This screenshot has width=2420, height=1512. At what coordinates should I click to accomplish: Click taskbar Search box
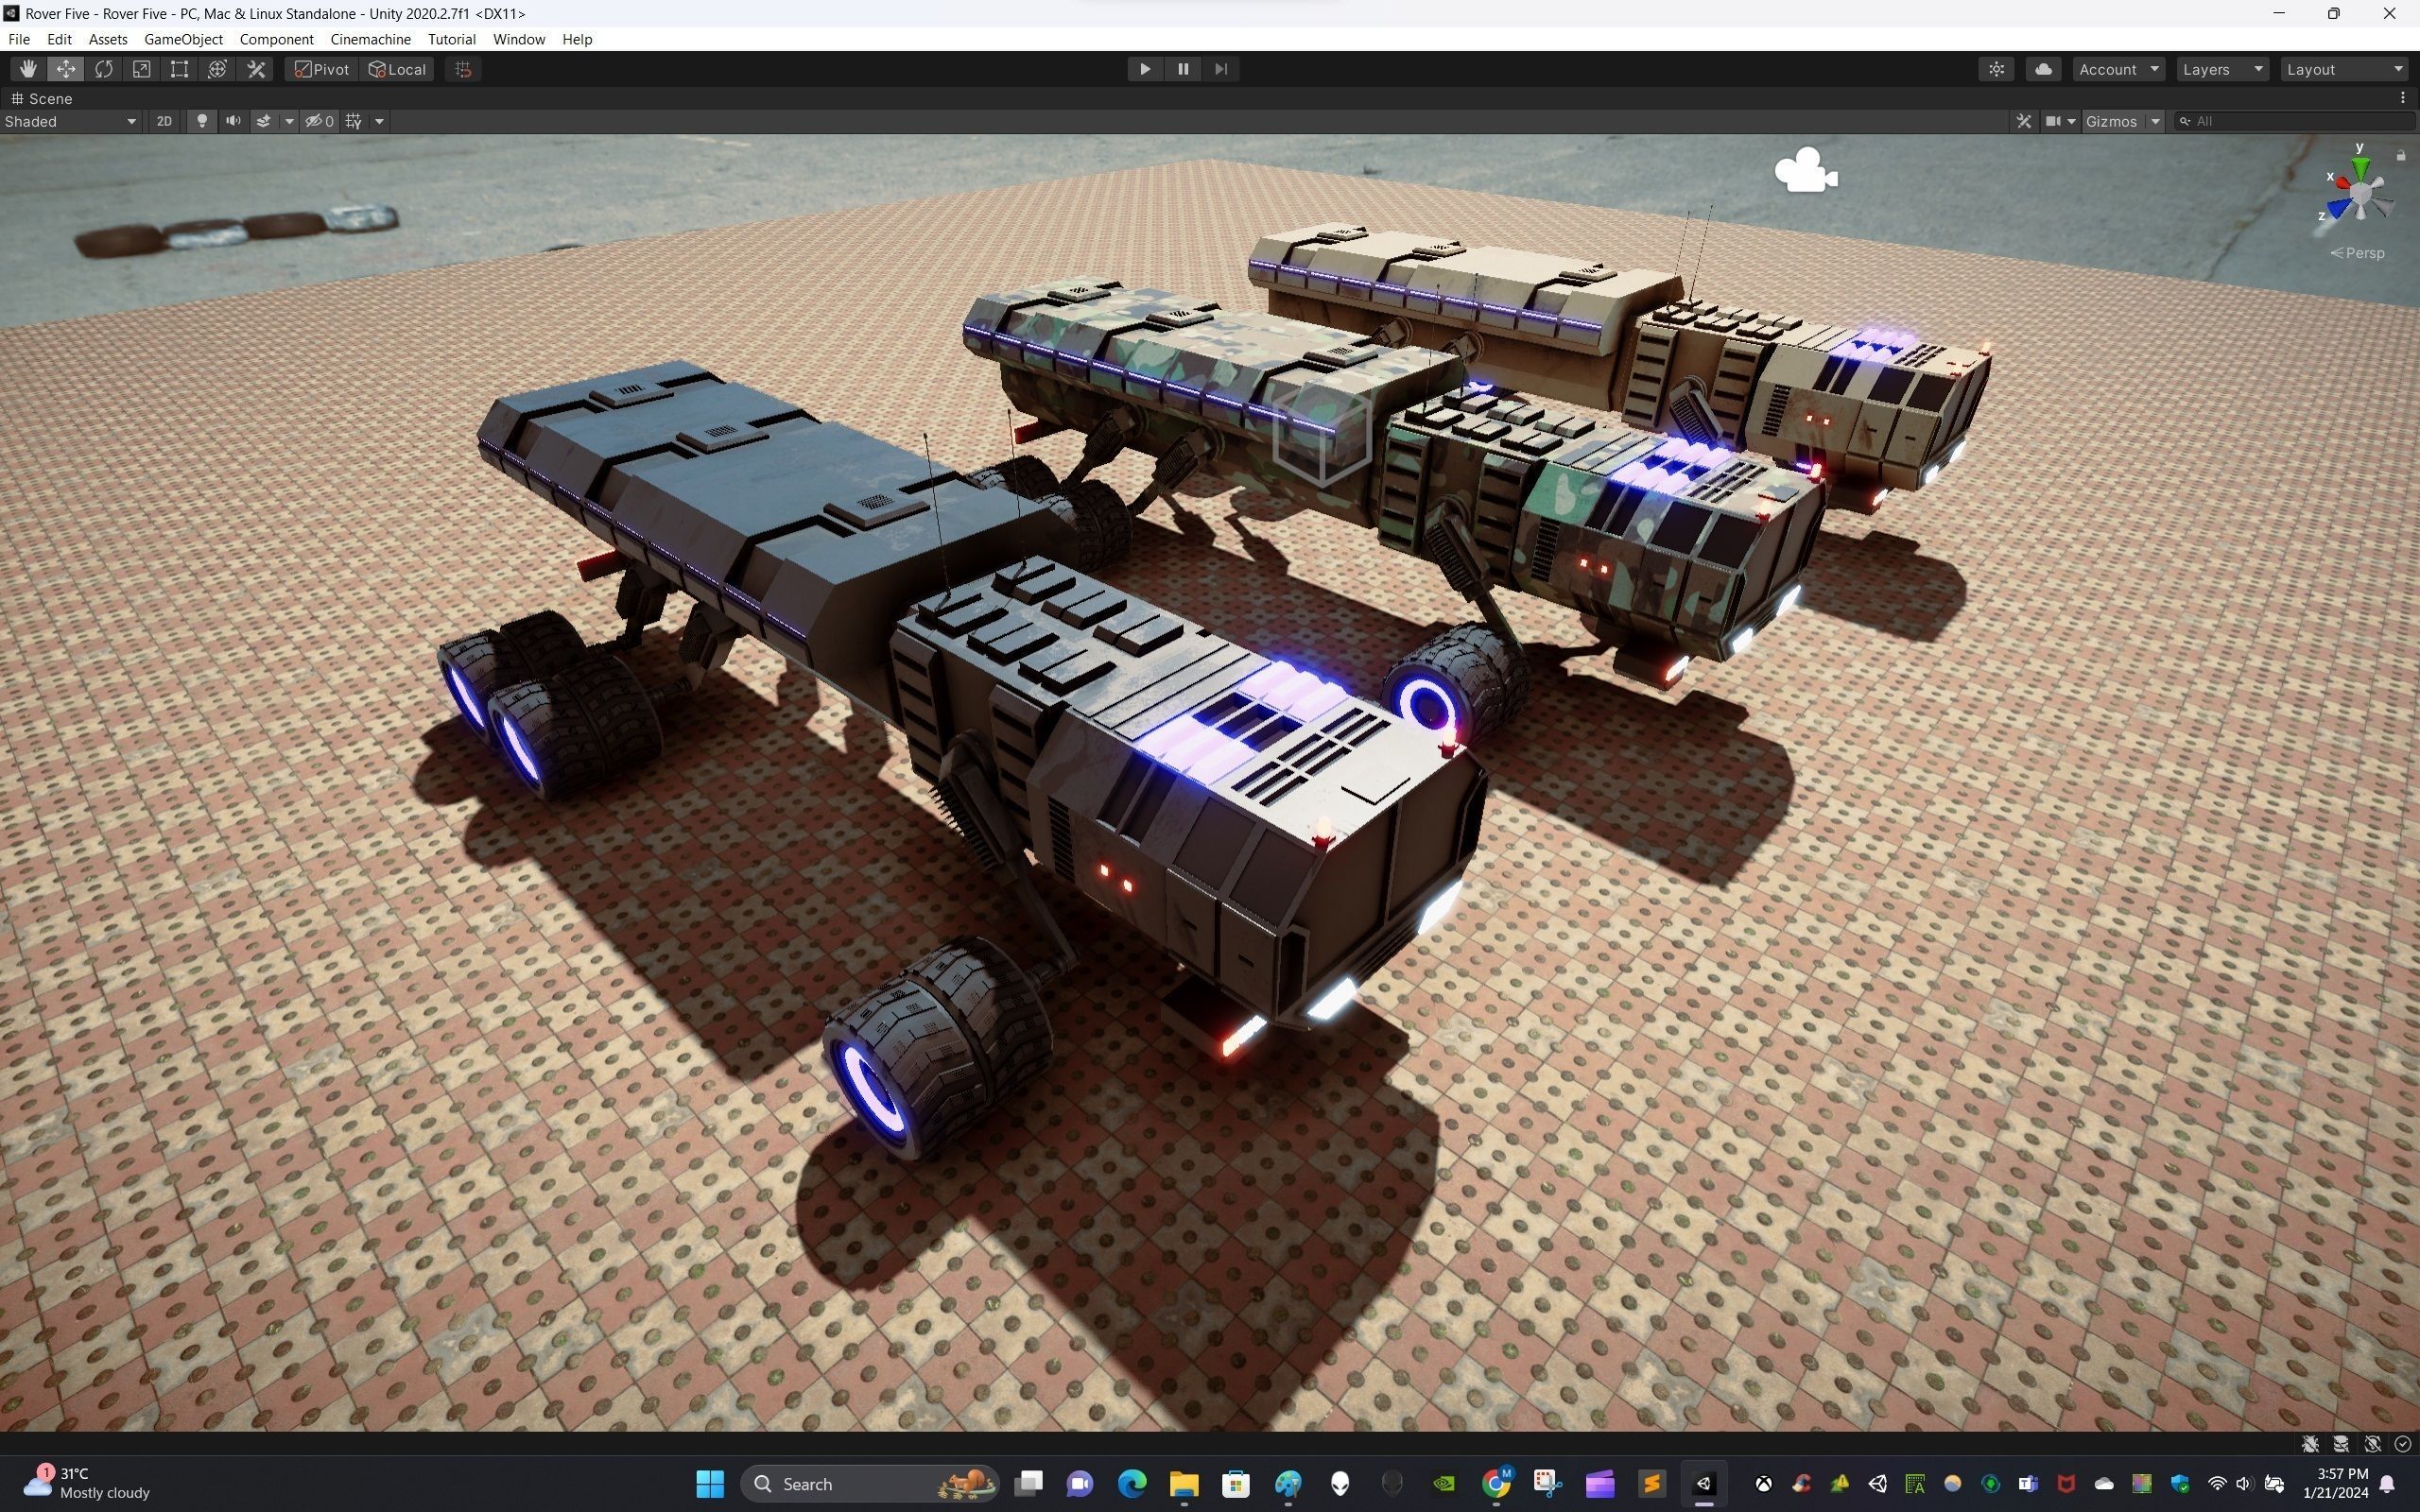point(870,1483)
